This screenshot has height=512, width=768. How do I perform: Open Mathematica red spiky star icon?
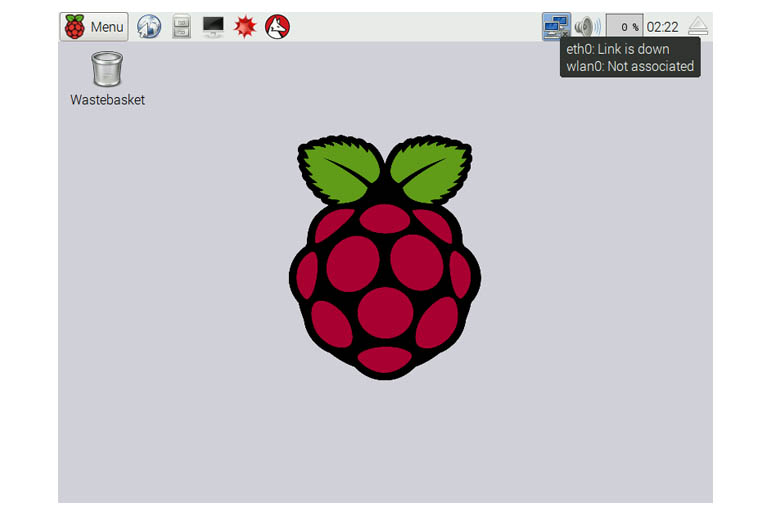pos(245,26)
